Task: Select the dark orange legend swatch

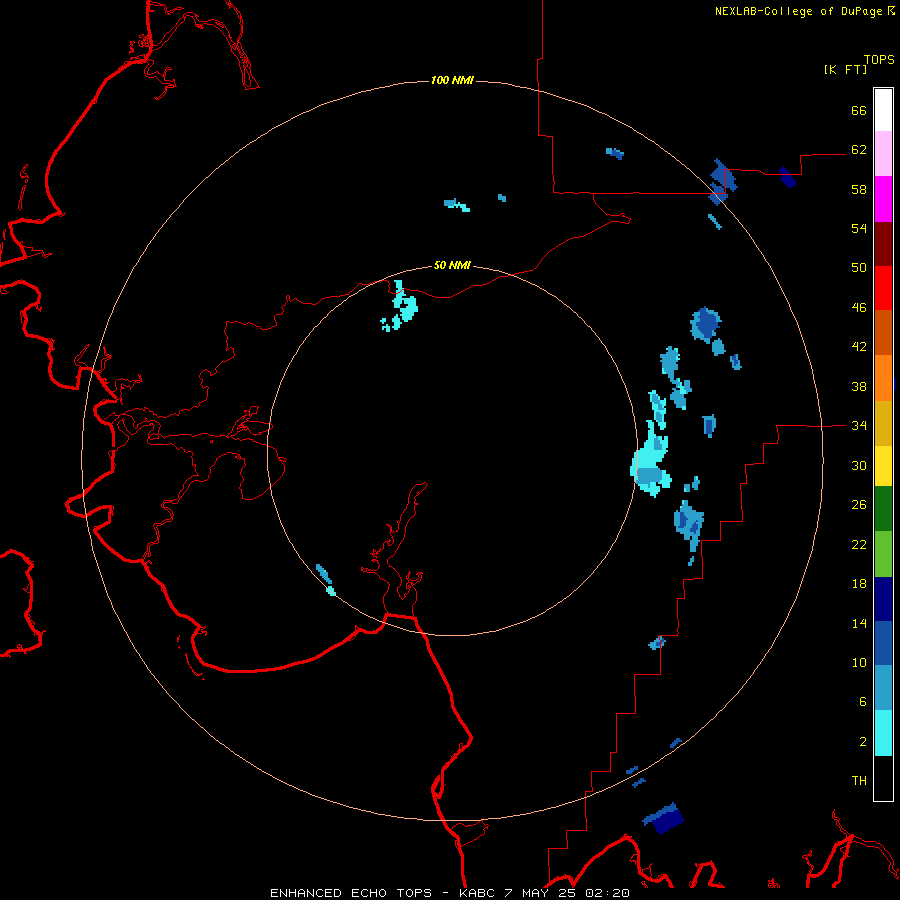Action: coord(883,333)
